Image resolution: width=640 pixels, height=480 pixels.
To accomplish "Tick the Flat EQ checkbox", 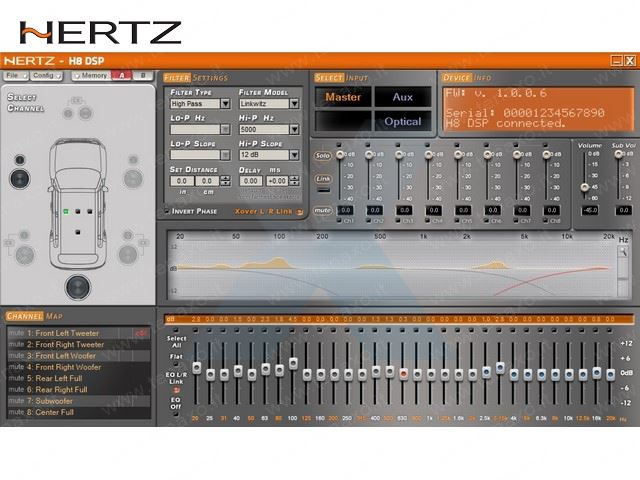I will [x=176, y=364].
